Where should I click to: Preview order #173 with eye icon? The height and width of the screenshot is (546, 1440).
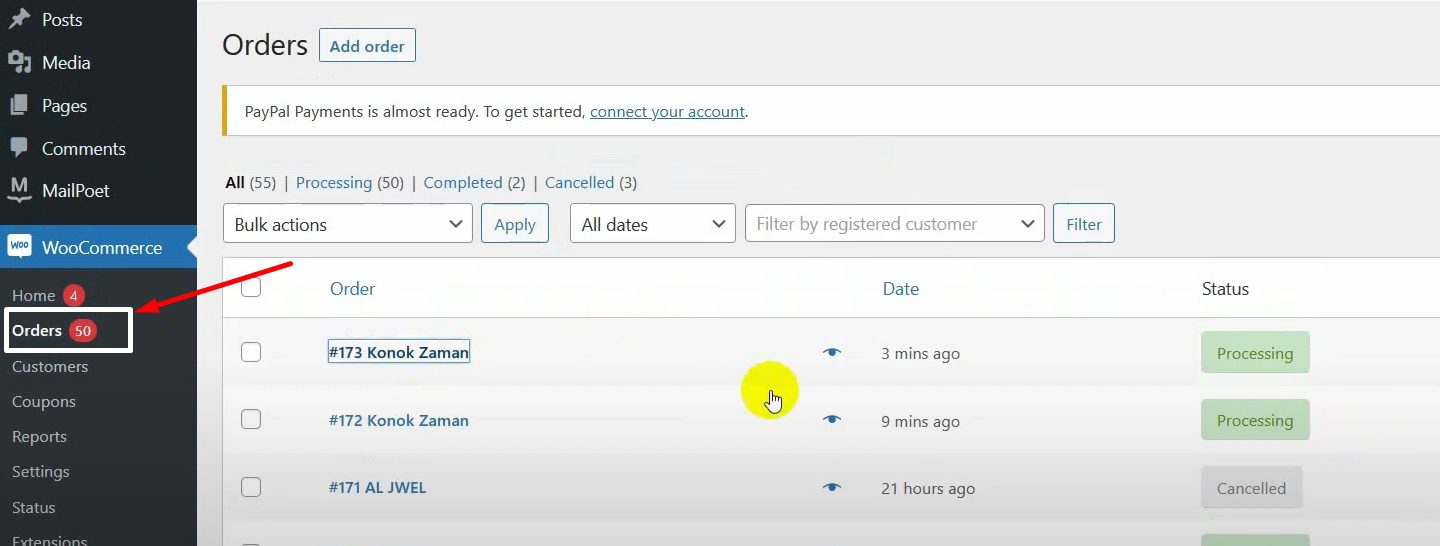pyautogui.click(x=832, y=353)
